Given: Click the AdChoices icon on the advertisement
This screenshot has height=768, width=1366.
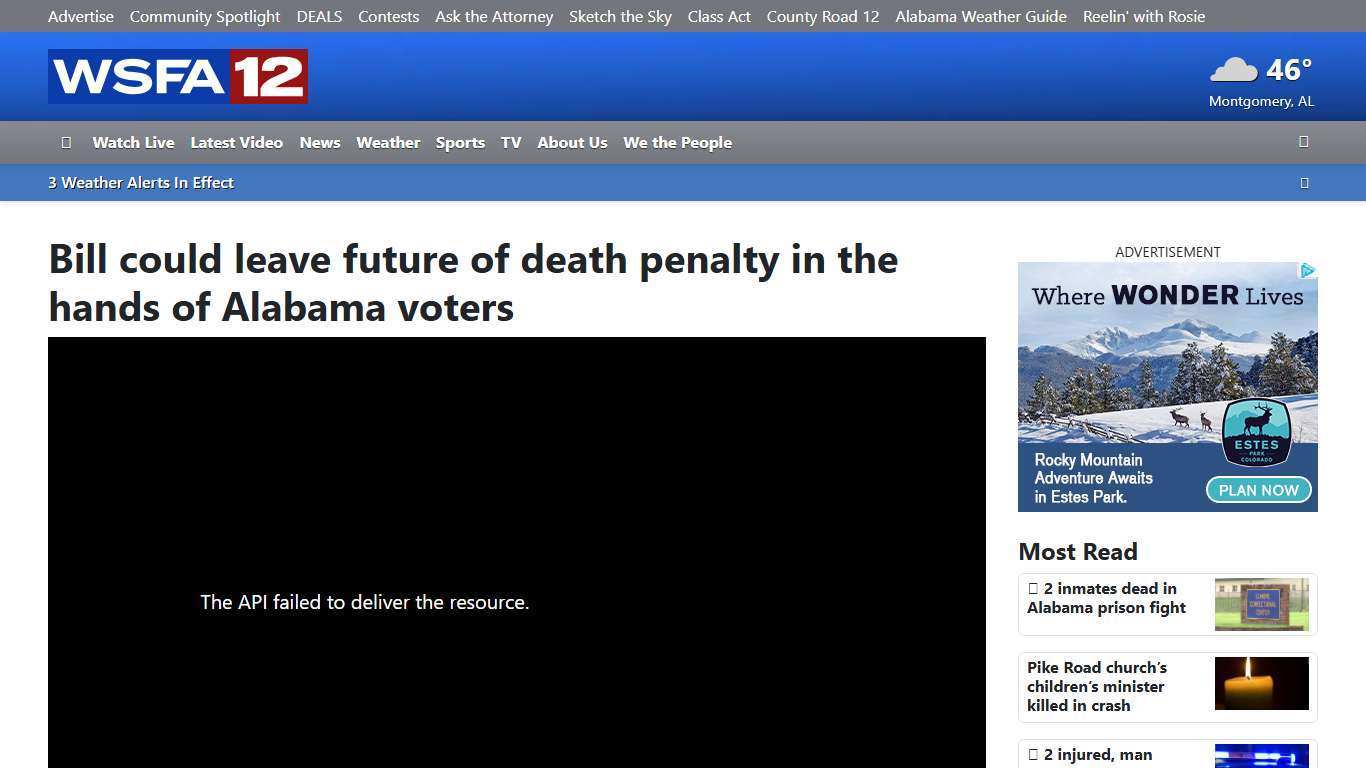Looking at the screenshot, I should (x=1308, y=270).
